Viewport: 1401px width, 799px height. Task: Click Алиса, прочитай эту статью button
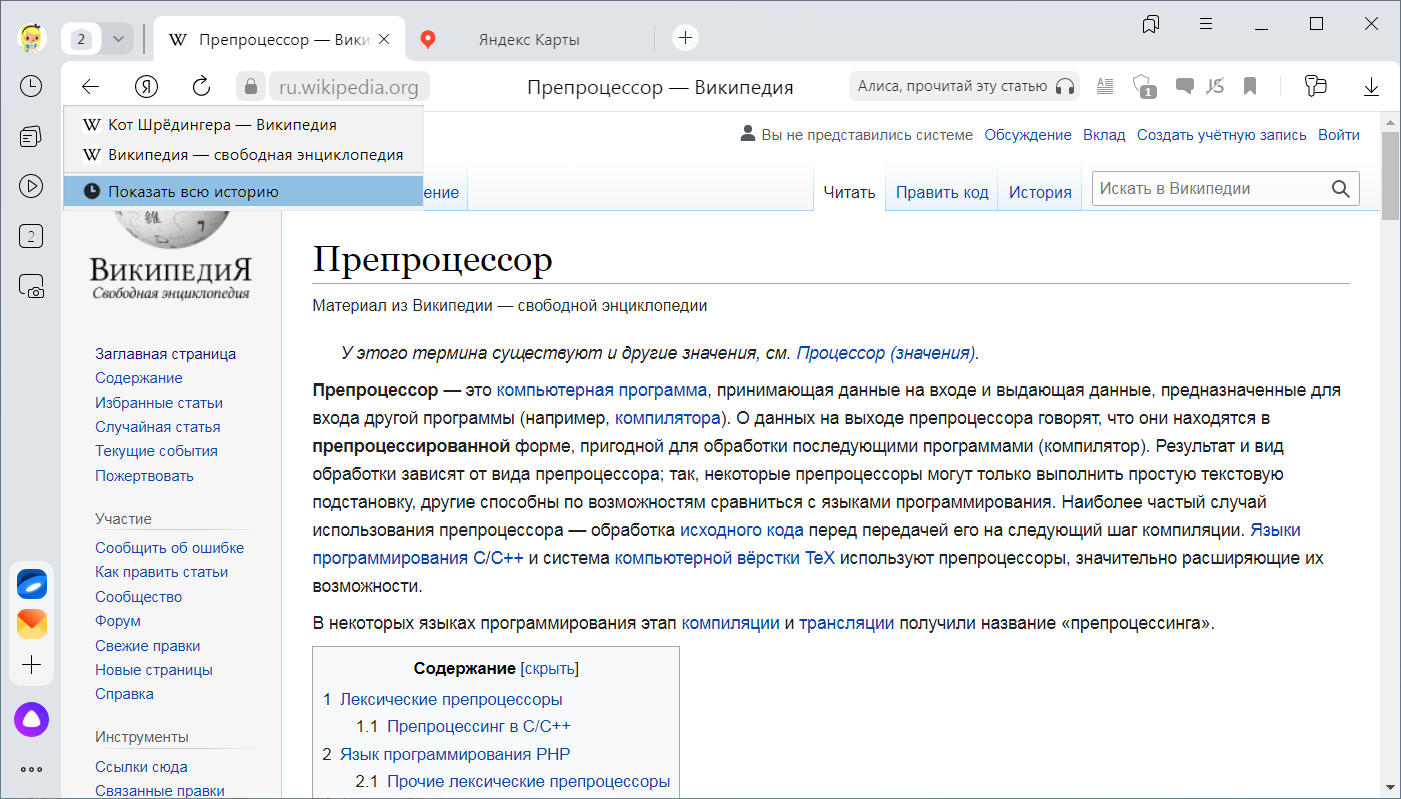click(x=965, y=86)
